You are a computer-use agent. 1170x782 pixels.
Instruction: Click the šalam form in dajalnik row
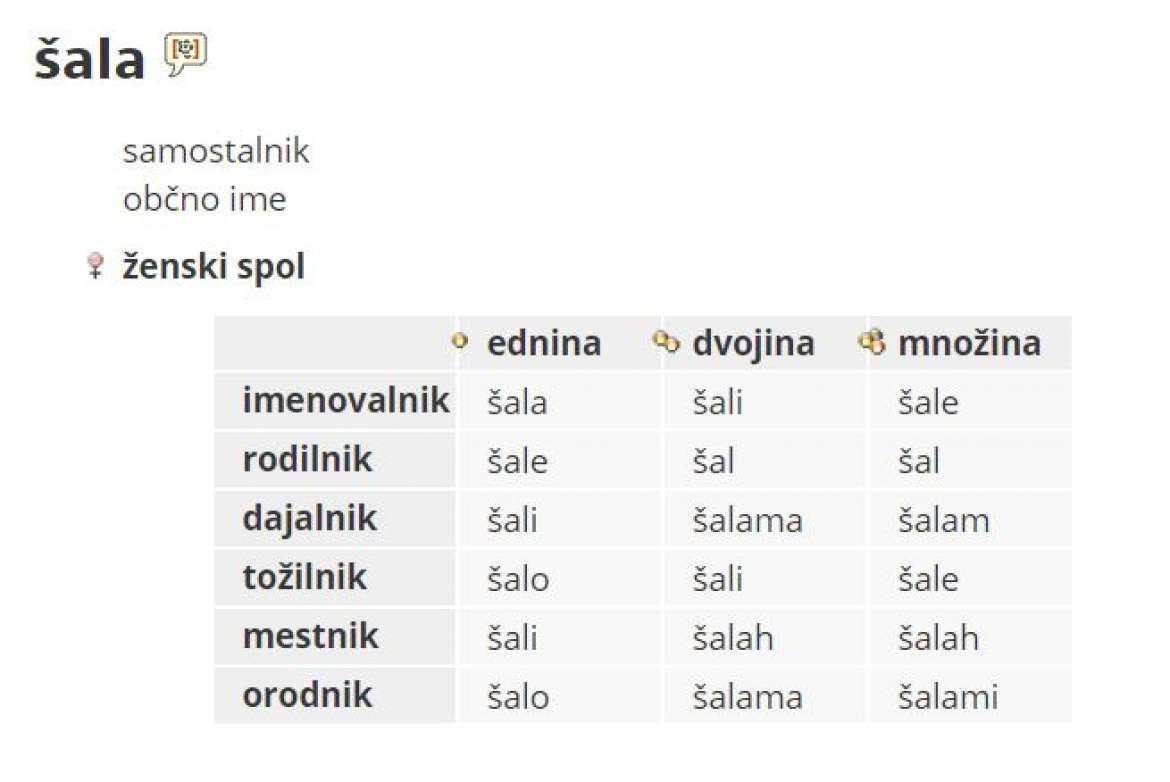point(944,520)
